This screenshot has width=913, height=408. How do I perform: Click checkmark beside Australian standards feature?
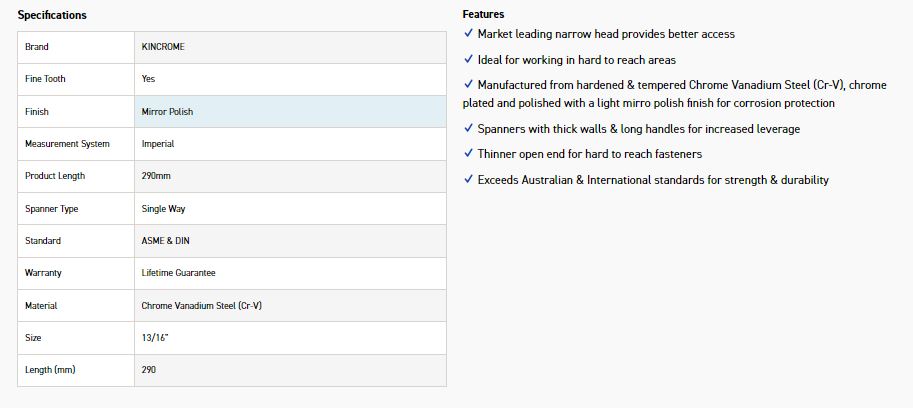point(468,179)
